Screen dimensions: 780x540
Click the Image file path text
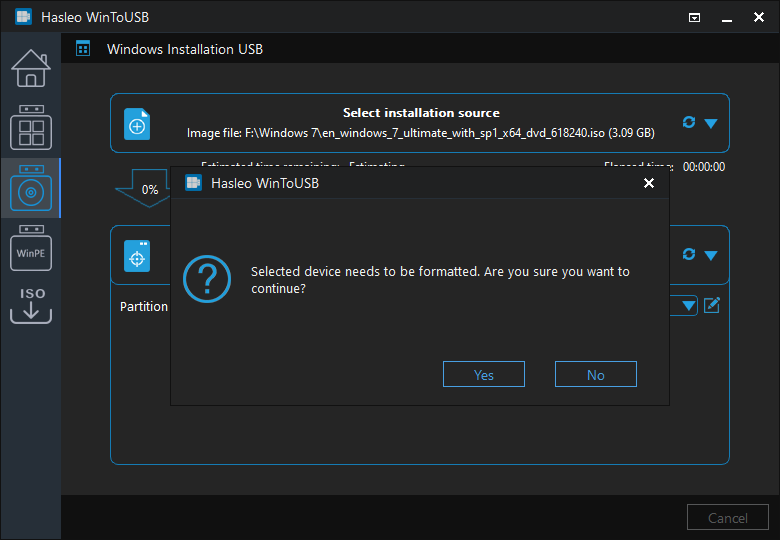click(421, 133)
